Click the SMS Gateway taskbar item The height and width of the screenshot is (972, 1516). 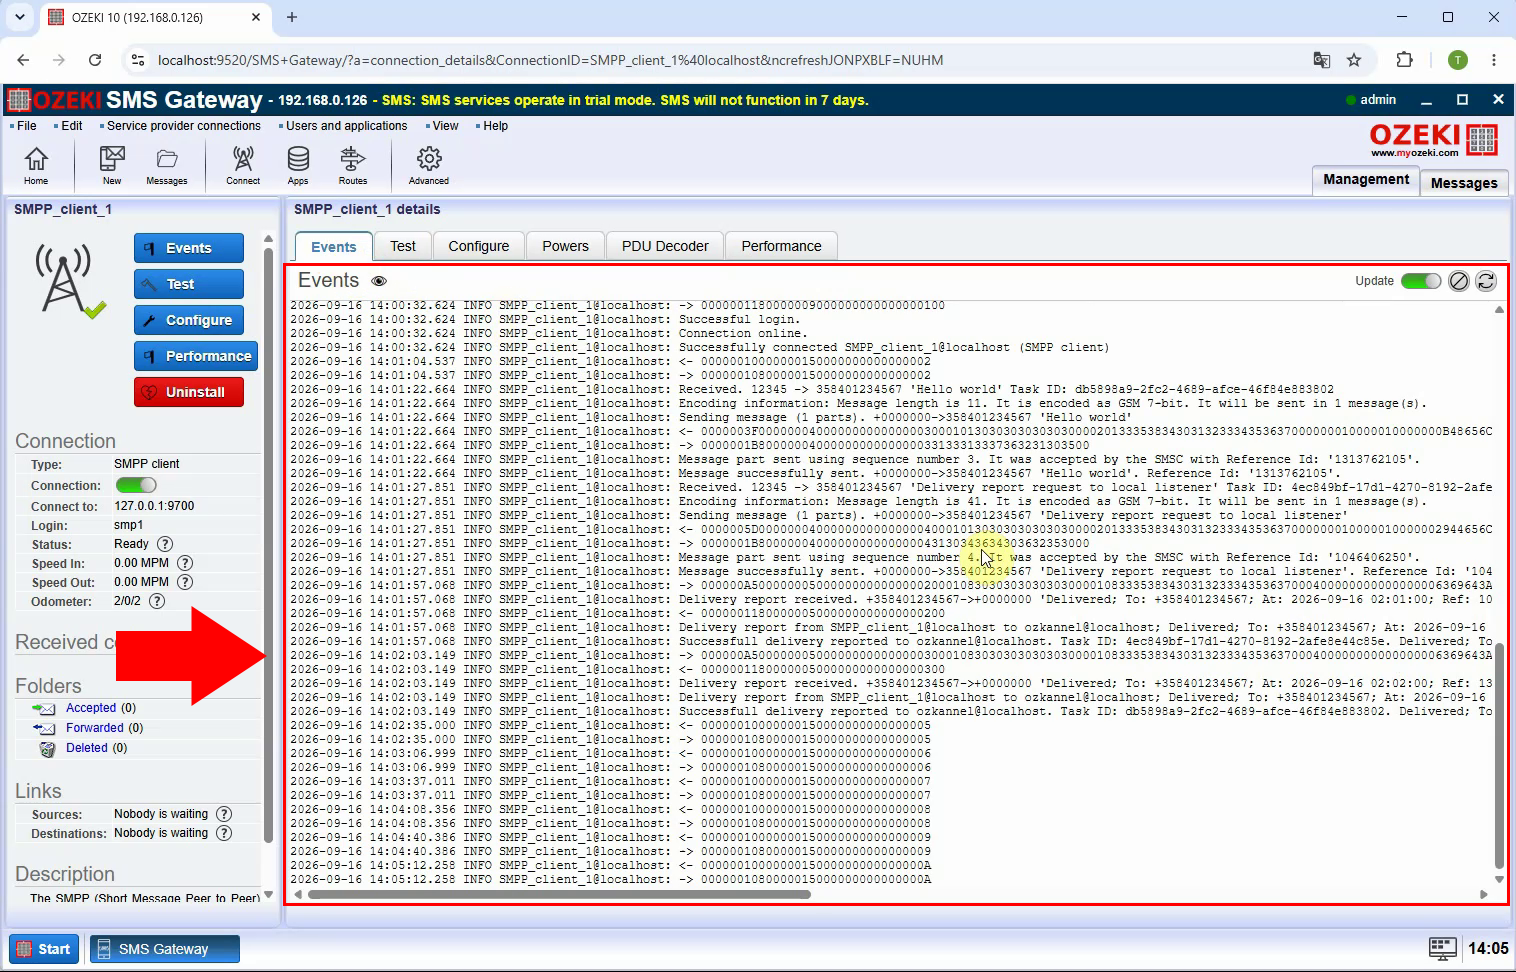tap(165, 949)
